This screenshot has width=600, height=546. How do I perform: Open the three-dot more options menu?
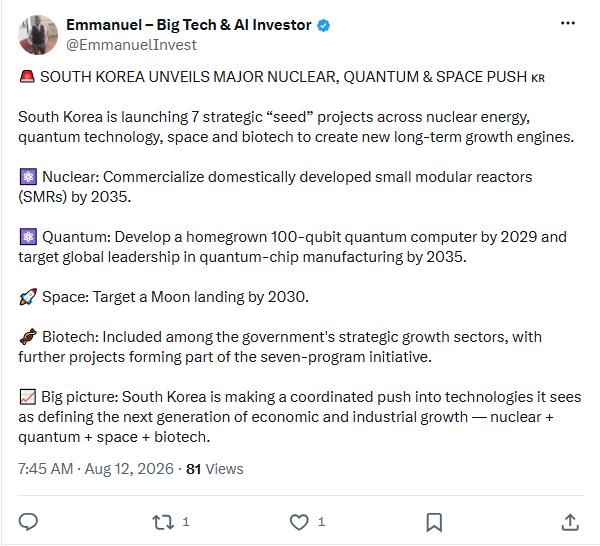[567, 23]
